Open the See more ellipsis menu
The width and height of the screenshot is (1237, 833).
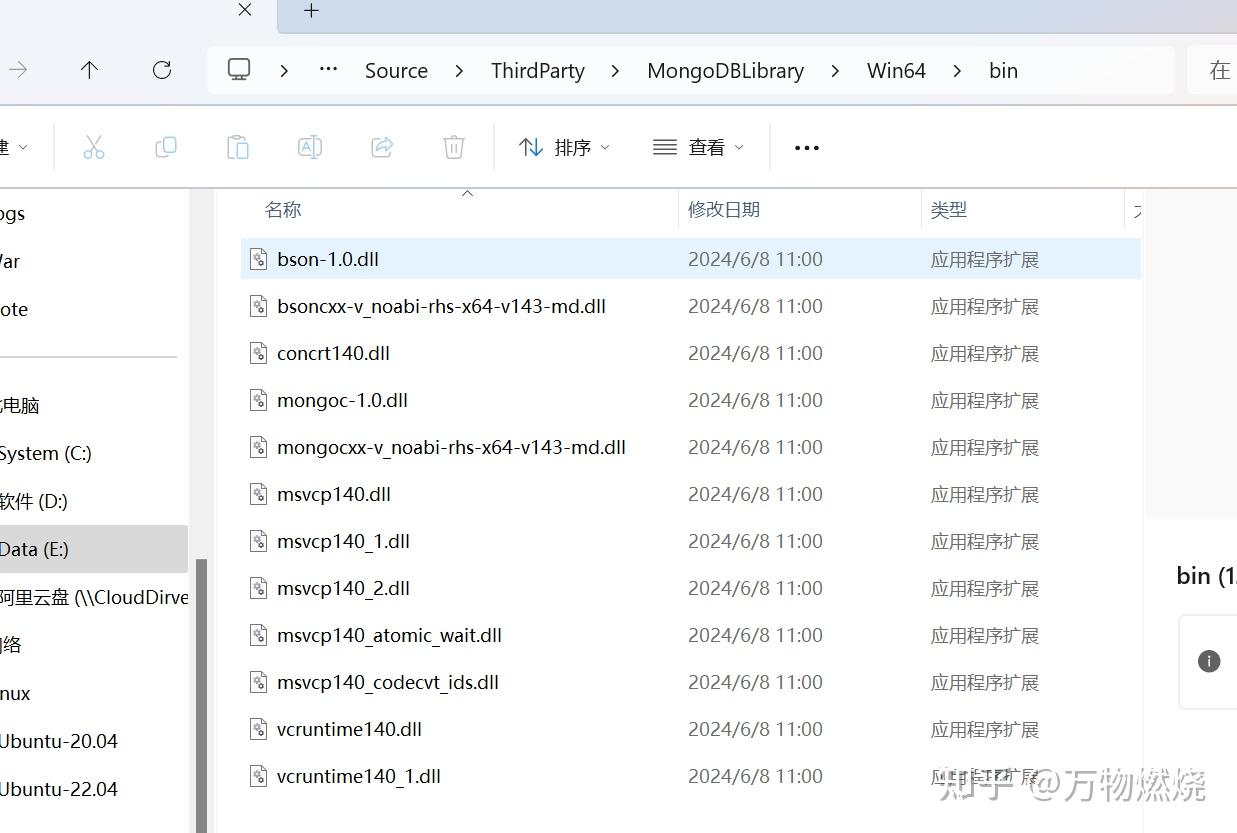tap(806, 147)
